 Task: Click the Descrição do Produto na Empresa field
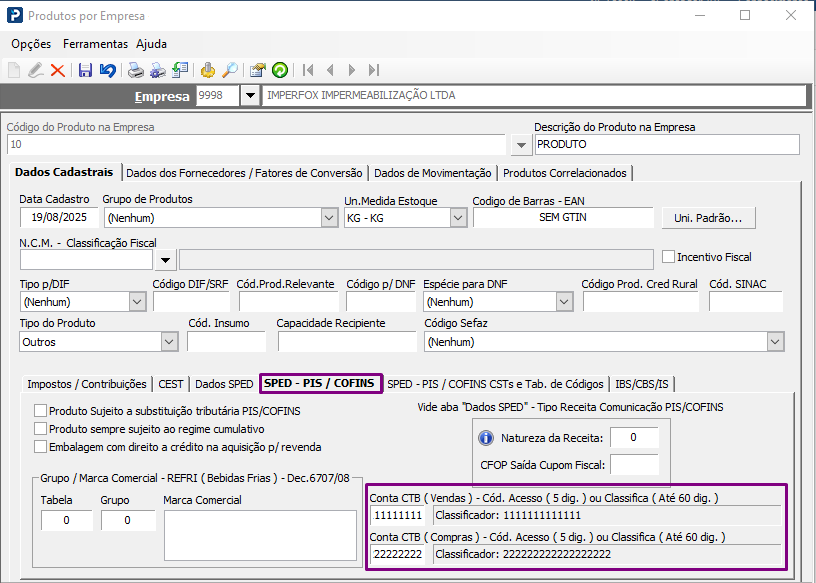[667, 145]
